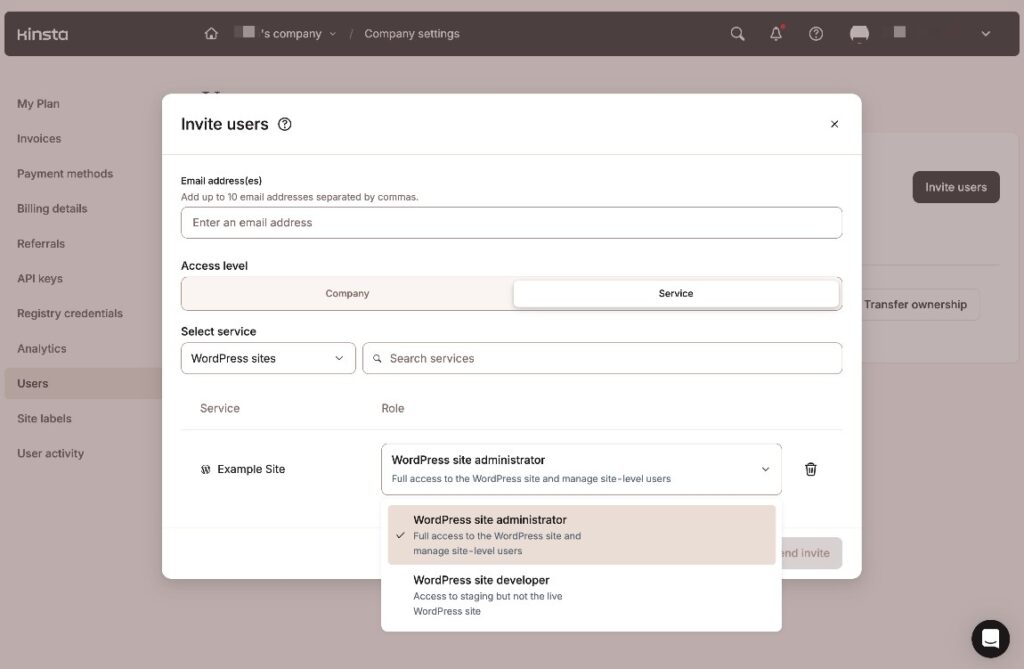The image size is (1024, 669).
Task: Click the home icon in the breadcrumb
Action: pyautogui.click(x=211, y=33)
